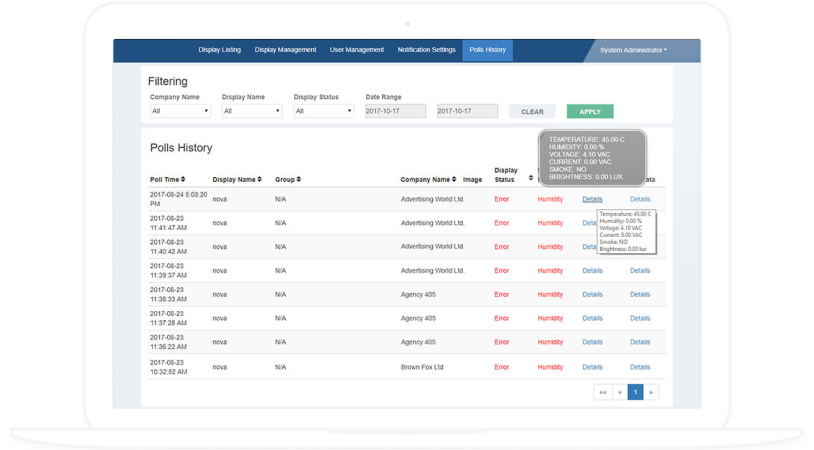Advance to the next results page
814x450 pixels.
coord(651,392)
